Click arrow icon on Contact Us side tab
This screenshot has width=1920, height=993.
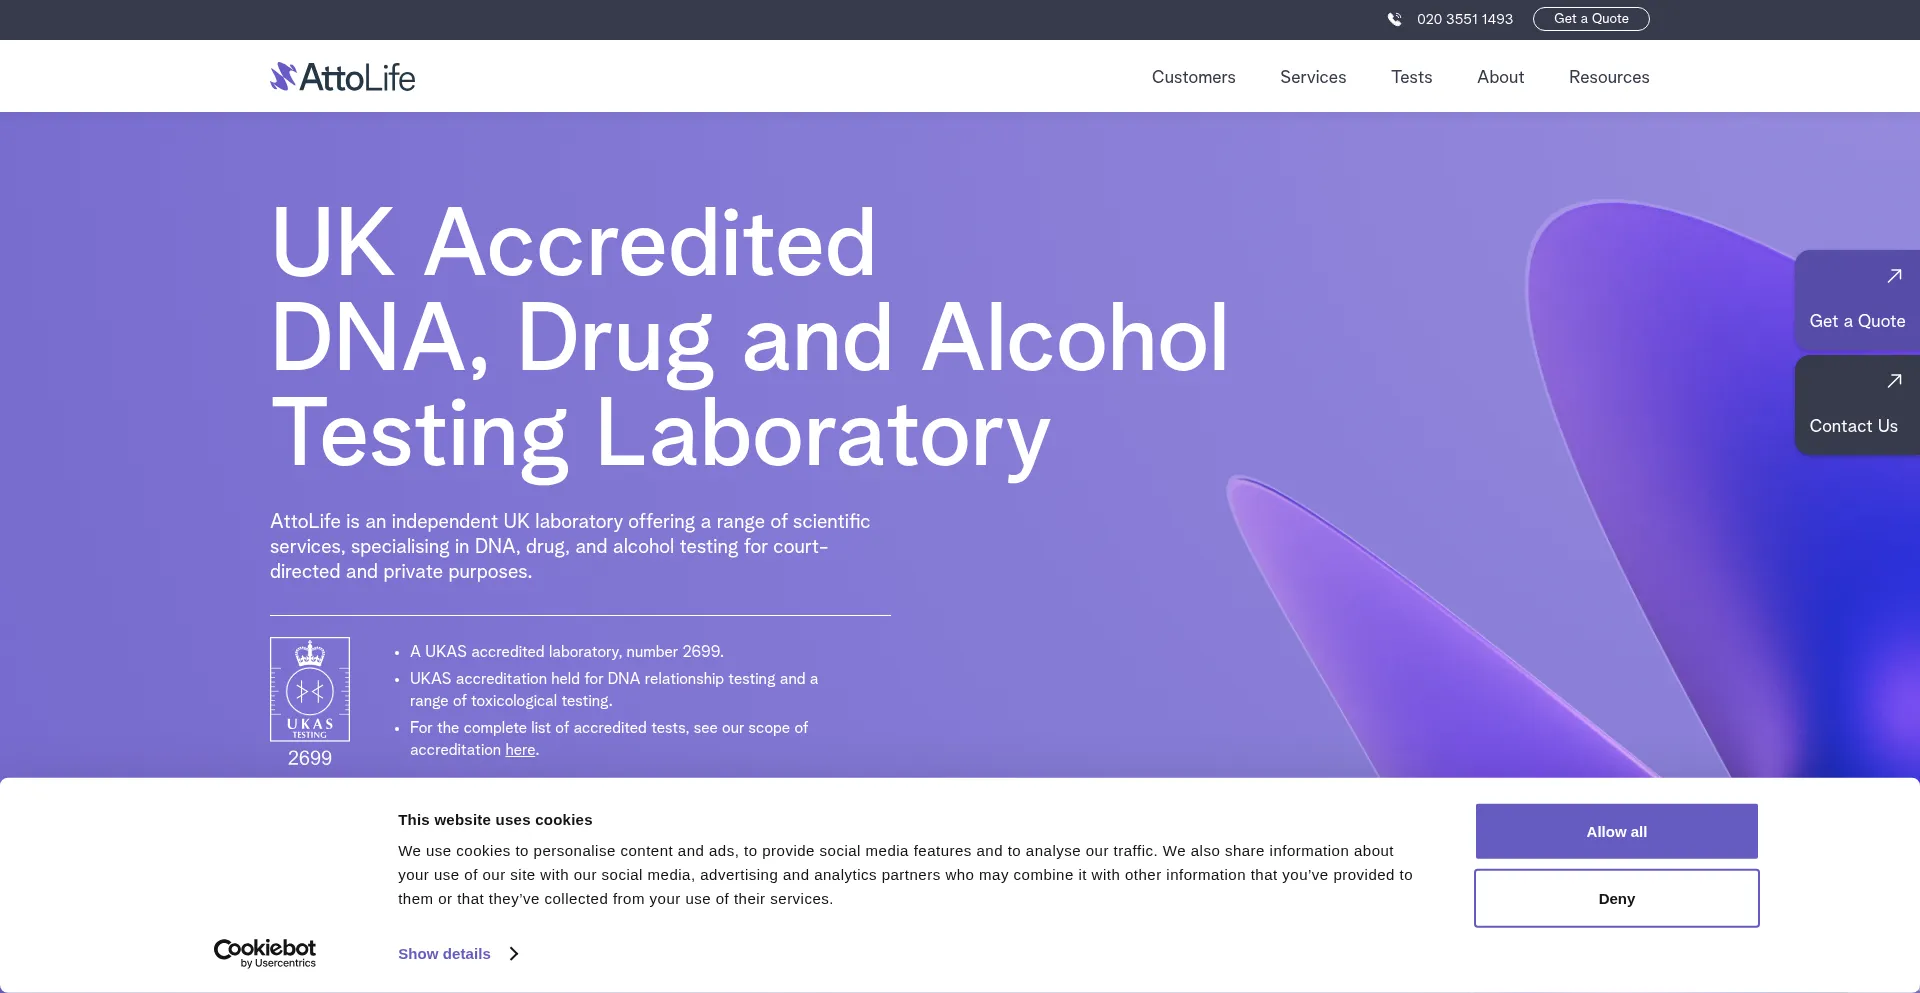pos(1894,381)
